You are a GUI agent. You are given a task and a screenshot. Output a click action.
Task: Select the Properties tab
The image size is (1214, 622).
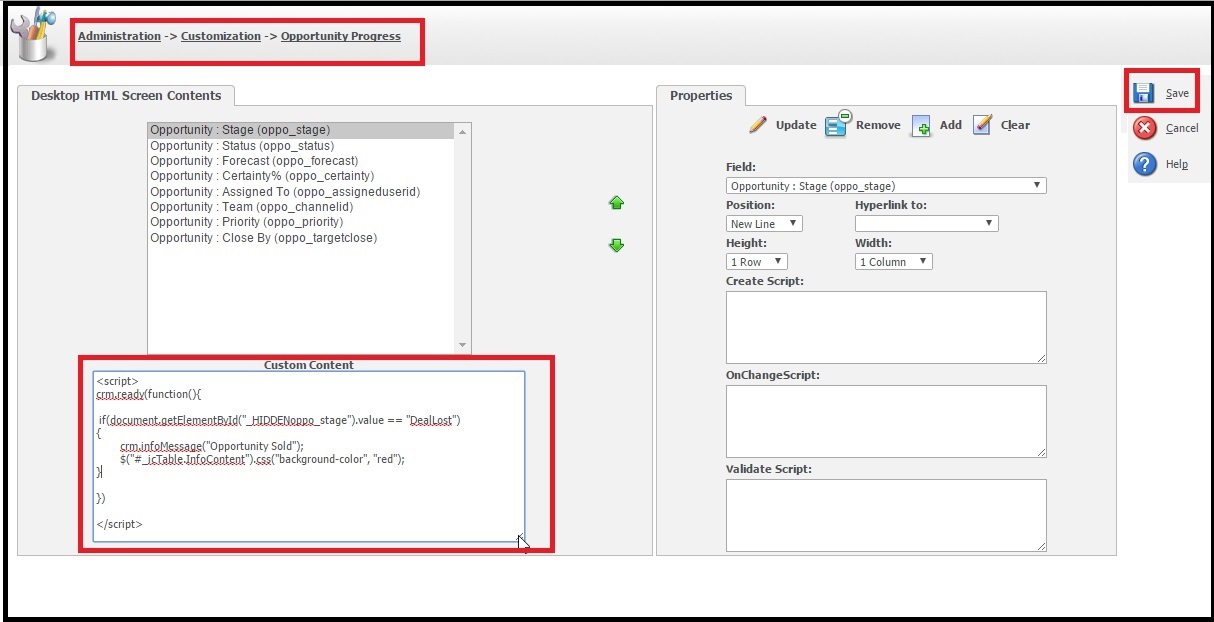[701, 96]
